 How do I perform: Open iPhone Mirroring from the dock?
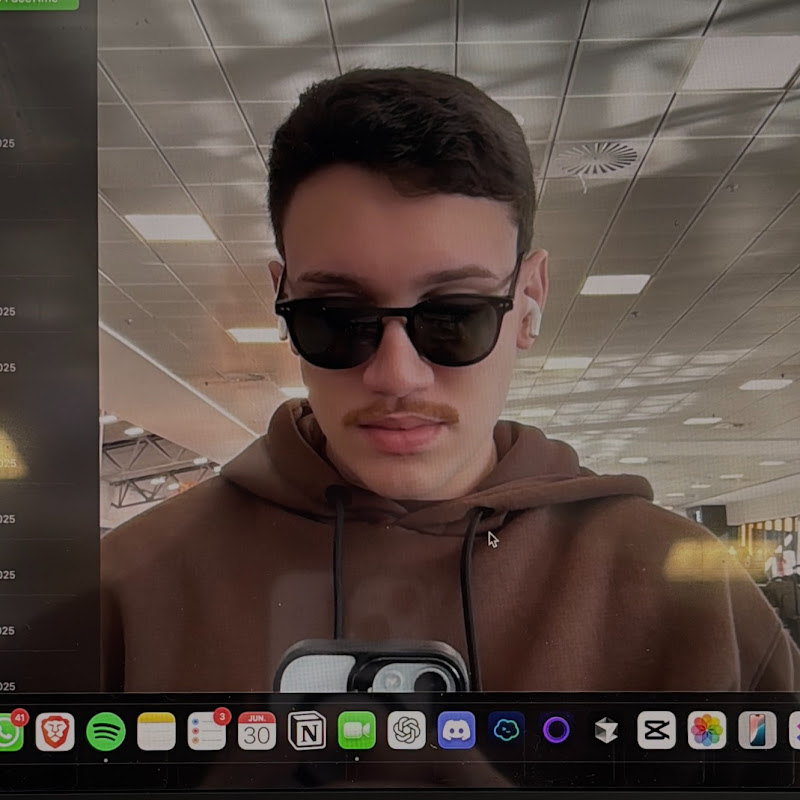click(757, 731)
